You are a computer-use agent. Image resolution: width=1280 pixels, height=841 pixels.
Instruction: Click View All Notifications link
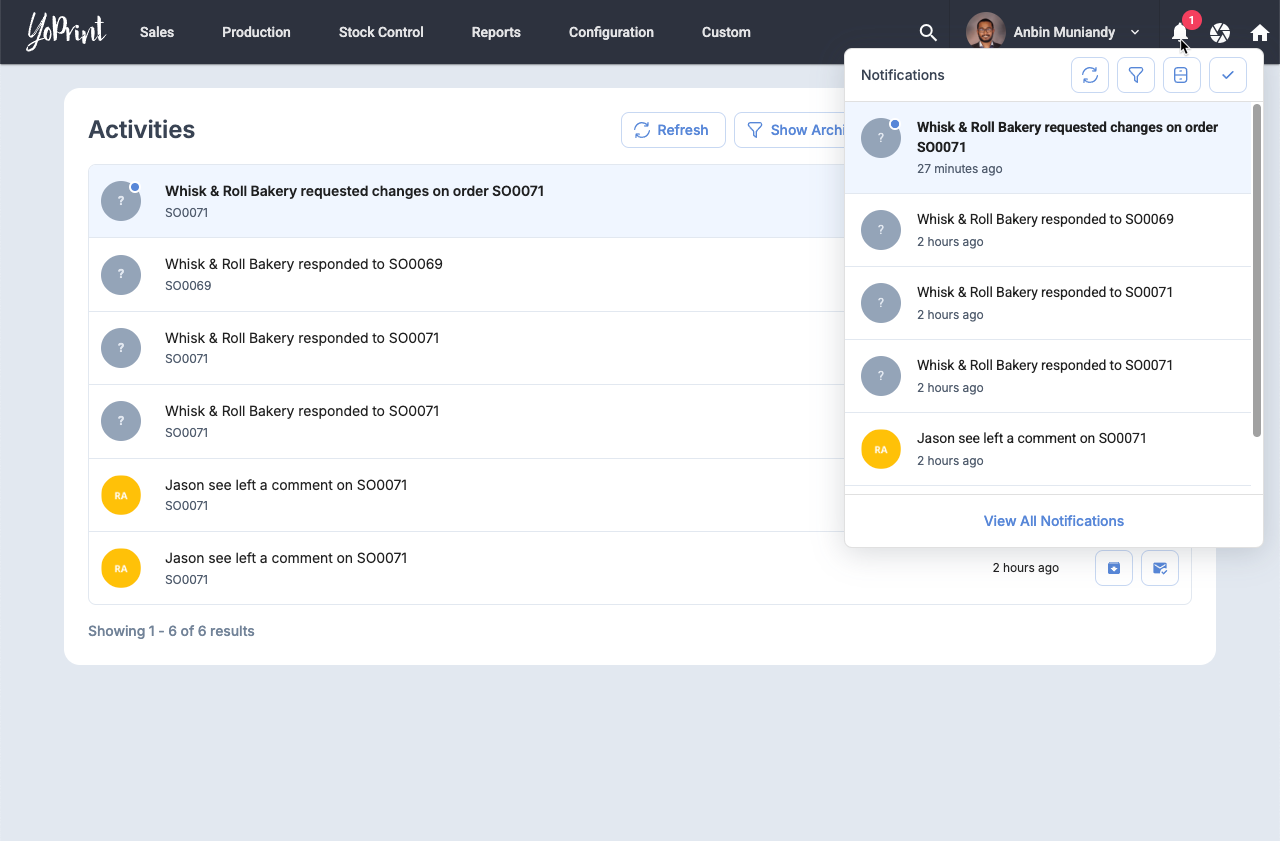(1053, 521)
